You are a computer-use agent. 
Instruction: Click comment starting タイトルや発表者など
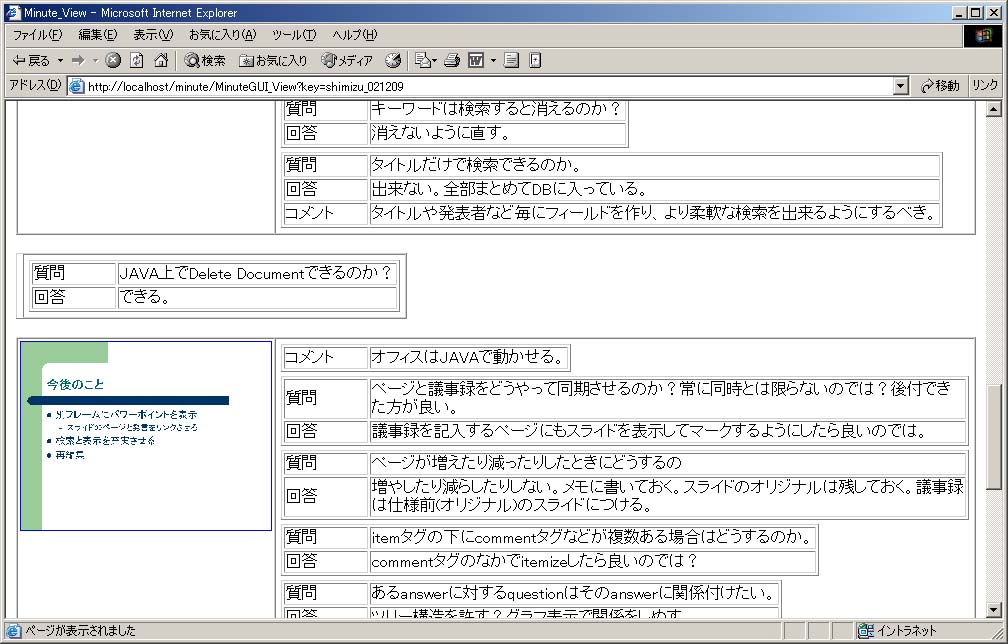pyautogui.click(x=654, y=213)
